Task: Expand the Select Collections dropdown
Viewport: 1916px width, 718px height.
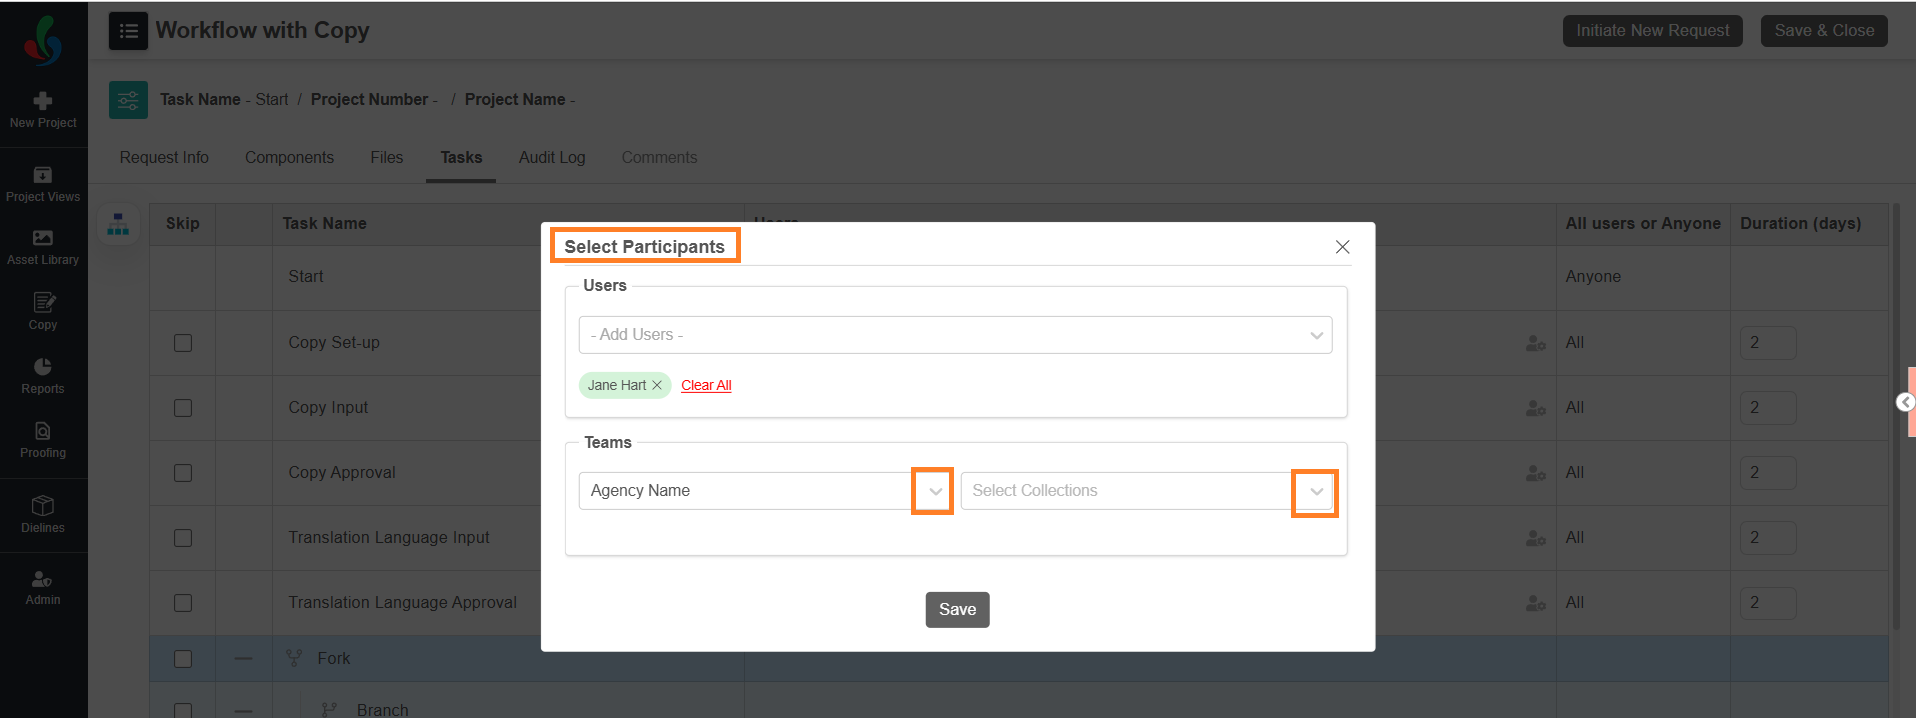Action: 1316,491
